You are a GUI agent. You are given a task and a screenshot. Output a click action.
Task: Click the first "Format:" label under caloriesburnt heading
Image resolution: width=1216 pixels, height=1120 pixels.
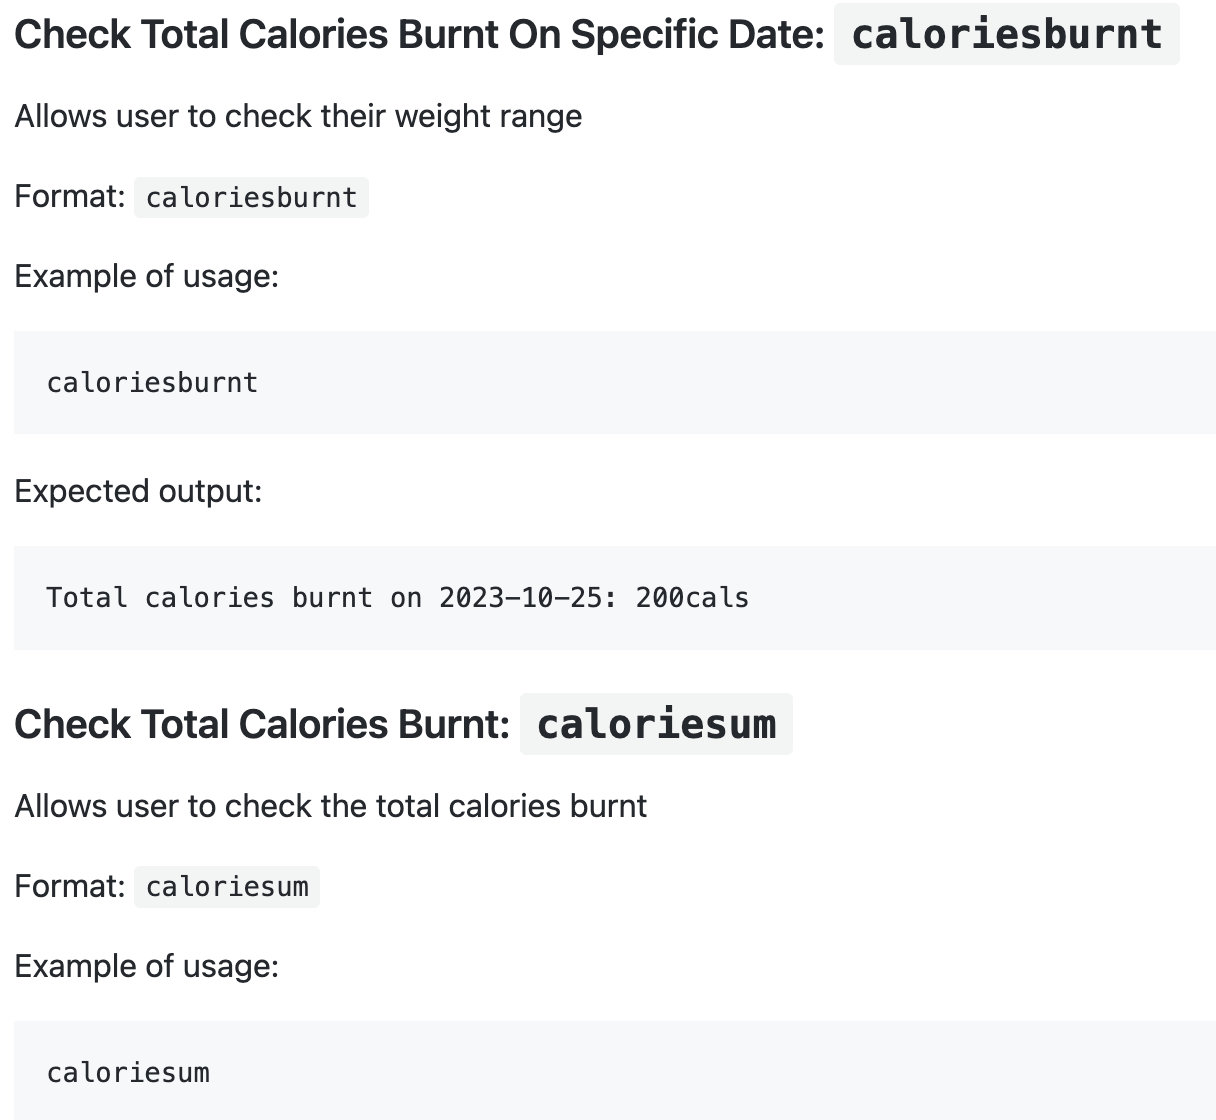[70, 196]
